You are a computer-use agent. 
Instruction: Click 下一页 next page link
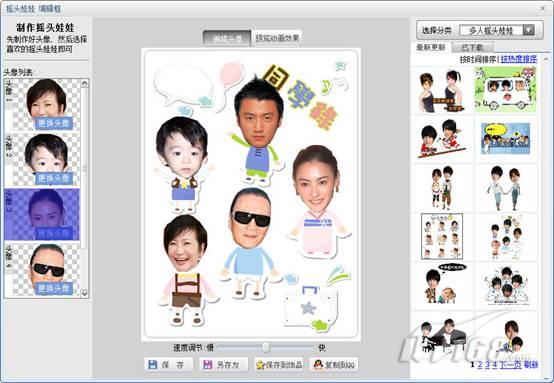click(510, 365)
